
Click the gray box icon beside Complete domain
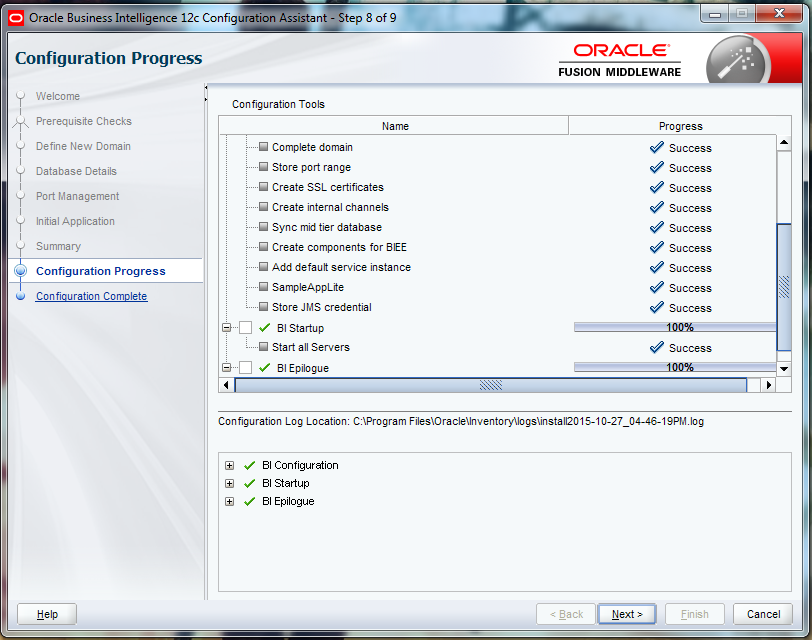(264, 147)
